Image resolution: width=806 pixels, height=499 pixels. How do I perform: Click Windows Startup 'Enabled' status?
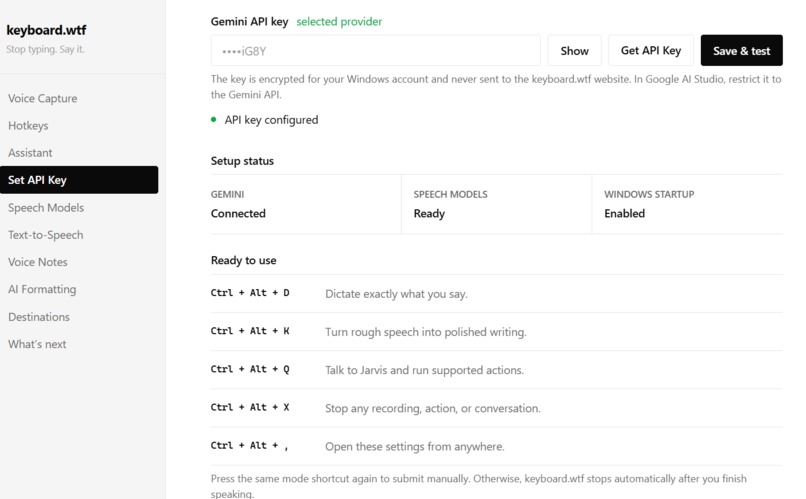point(625,213)
